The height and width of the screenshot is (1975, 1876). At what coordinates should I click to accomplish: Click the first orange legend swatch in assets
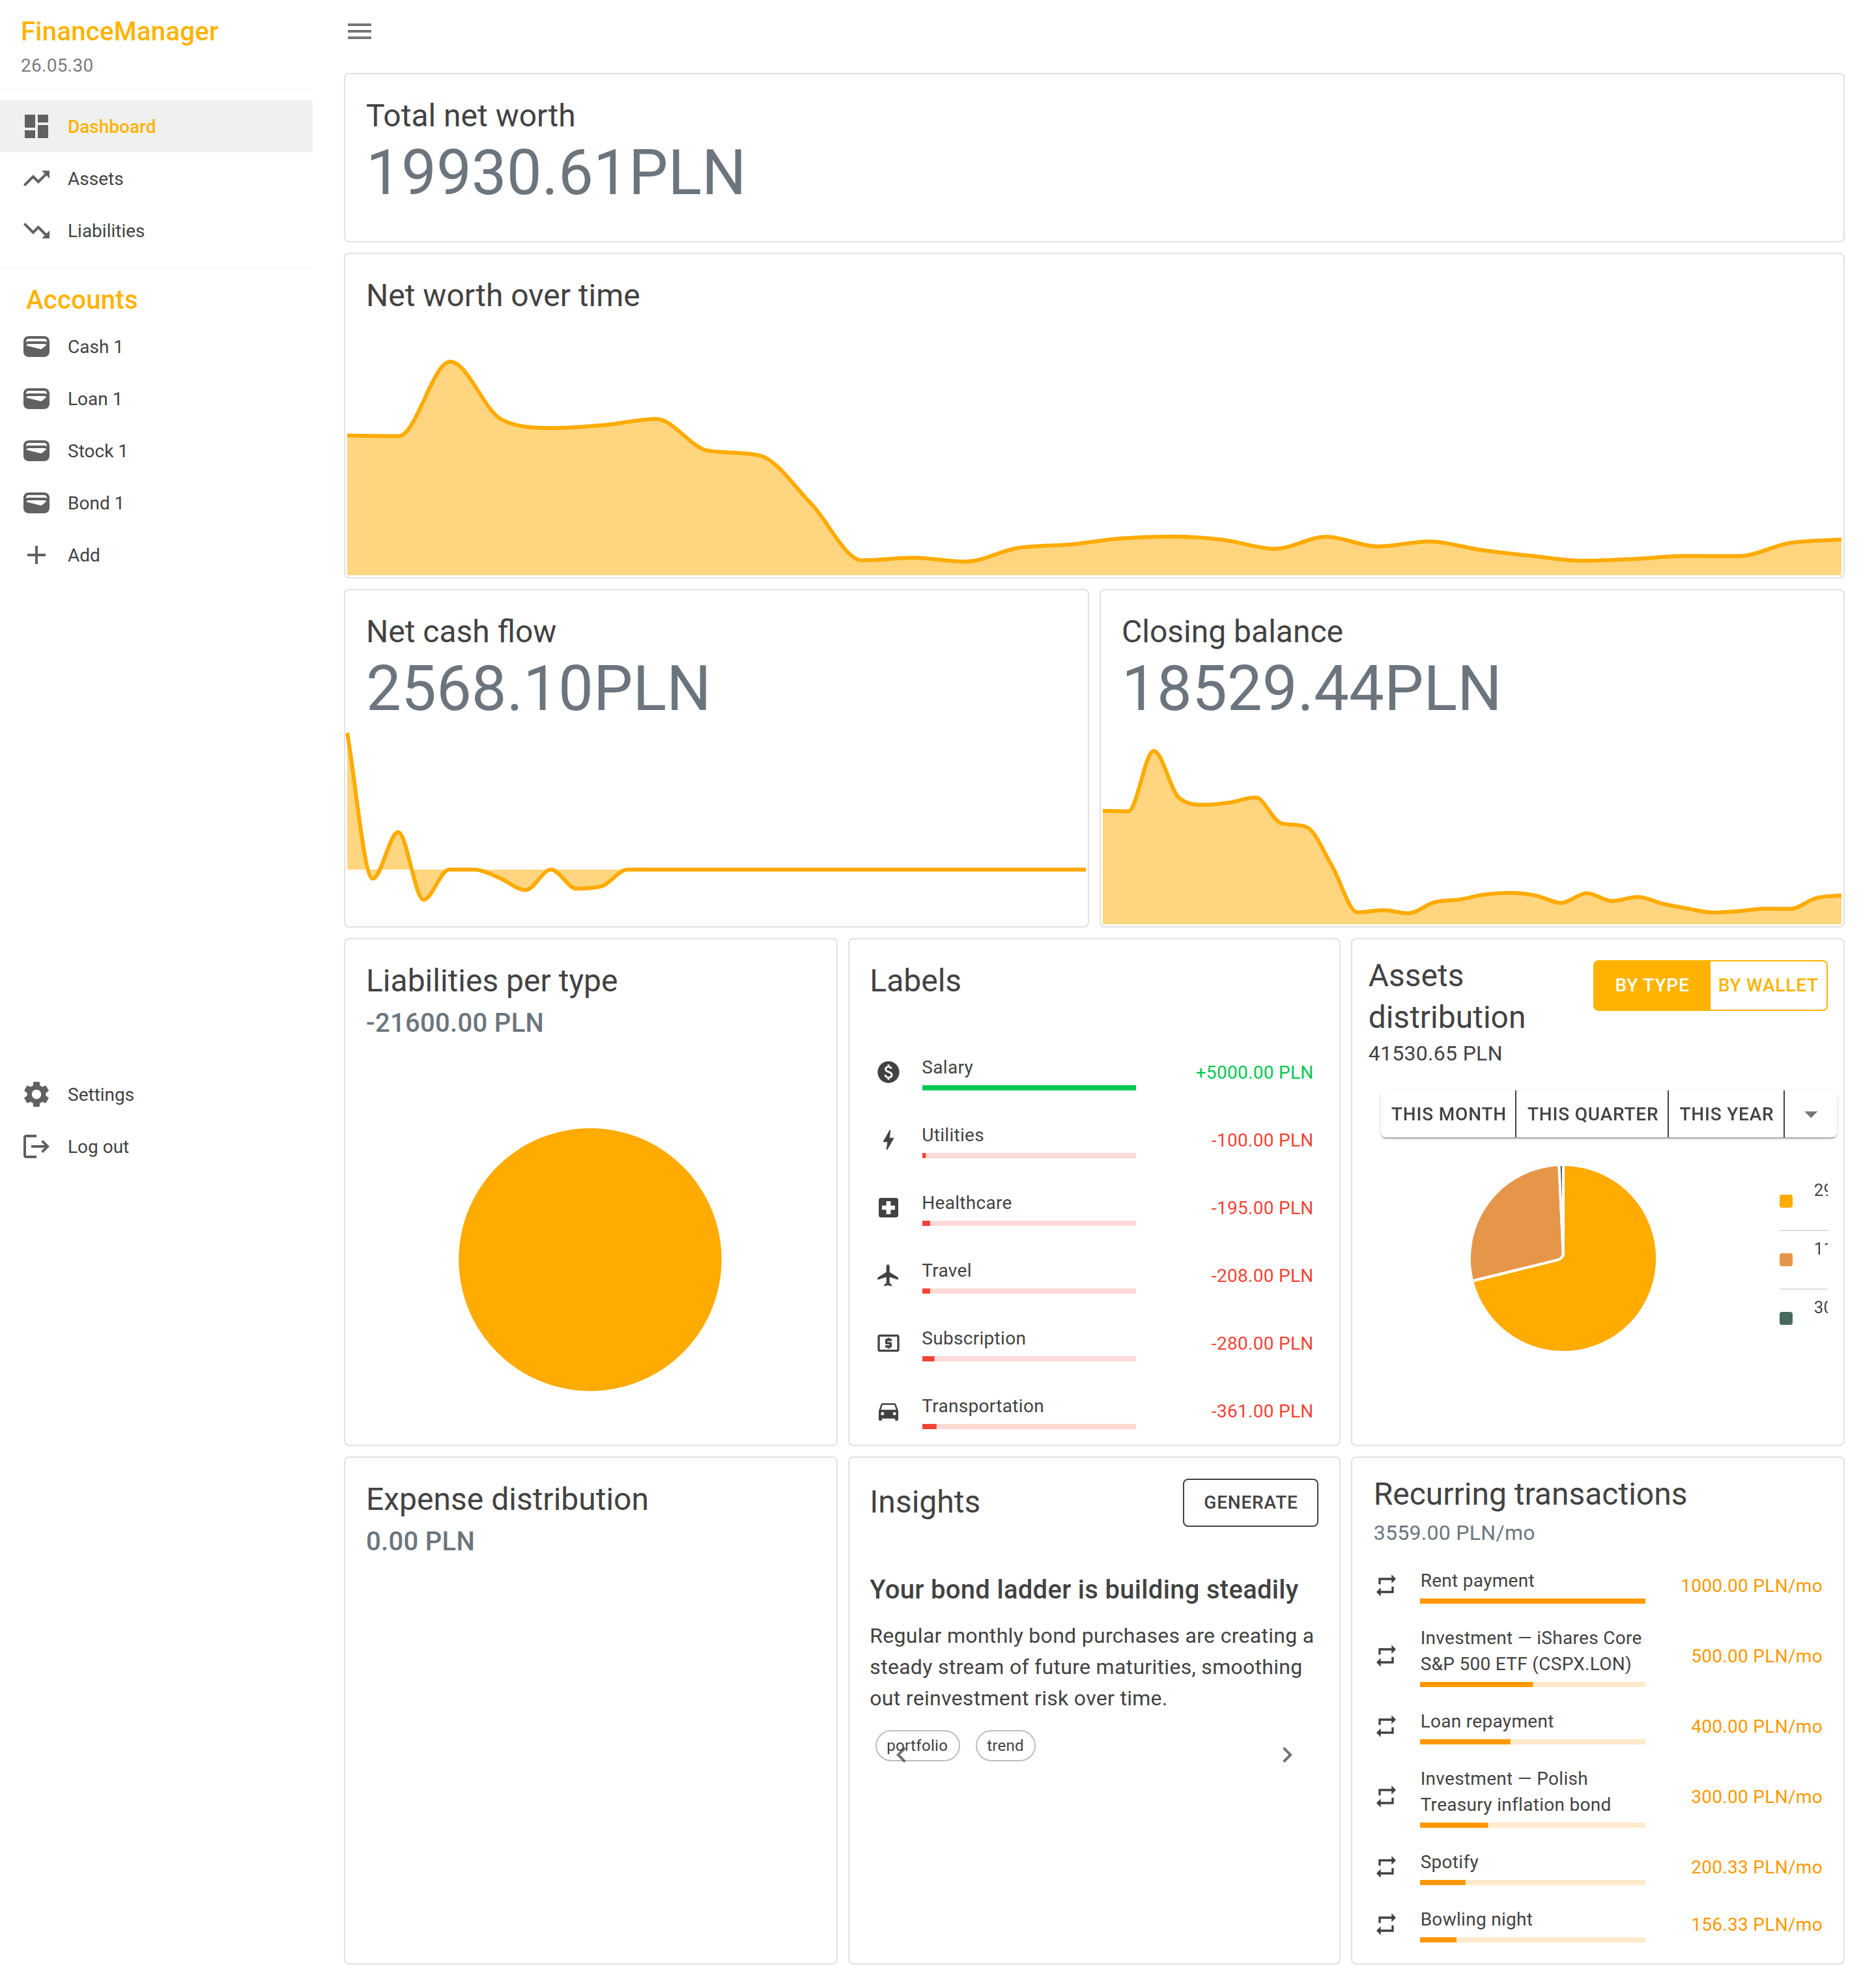(1786, 1201)
